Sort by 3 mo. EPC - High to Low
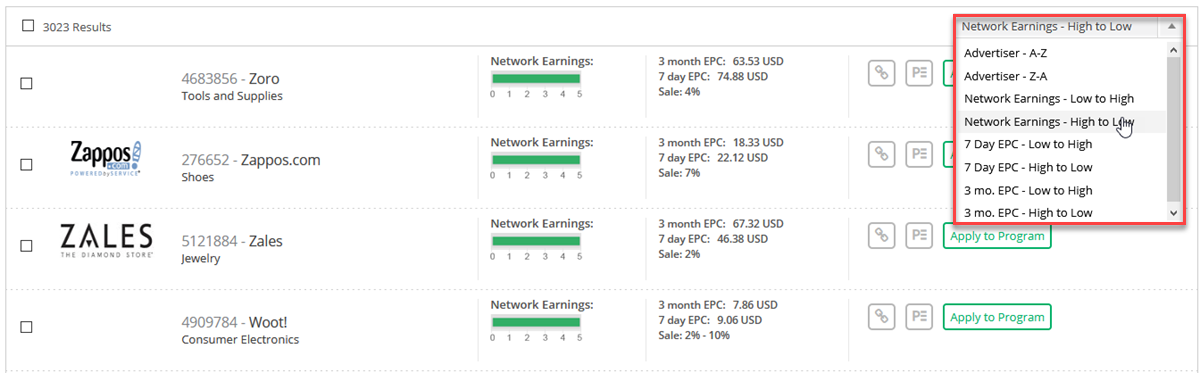The width and height of the screenshot is (1200, 373). coord(1061,213)
